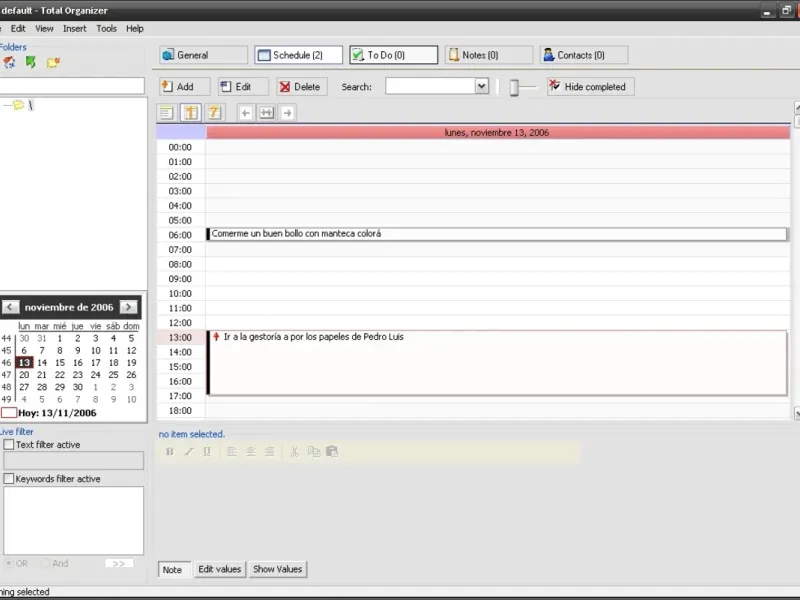Select the And radio button
This screenshot has height=600, width=800.
click(x=45, y=563)
